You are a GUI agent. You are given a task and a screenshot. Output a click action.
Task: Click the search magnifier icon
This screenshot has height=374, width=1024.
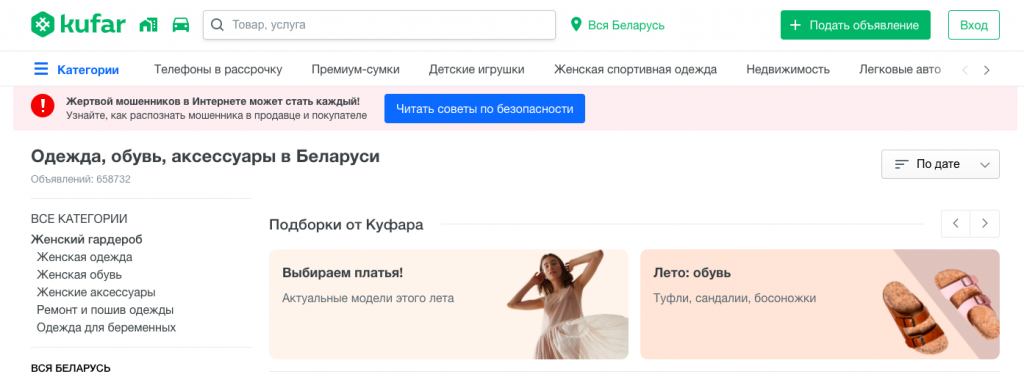click(217, 25)
